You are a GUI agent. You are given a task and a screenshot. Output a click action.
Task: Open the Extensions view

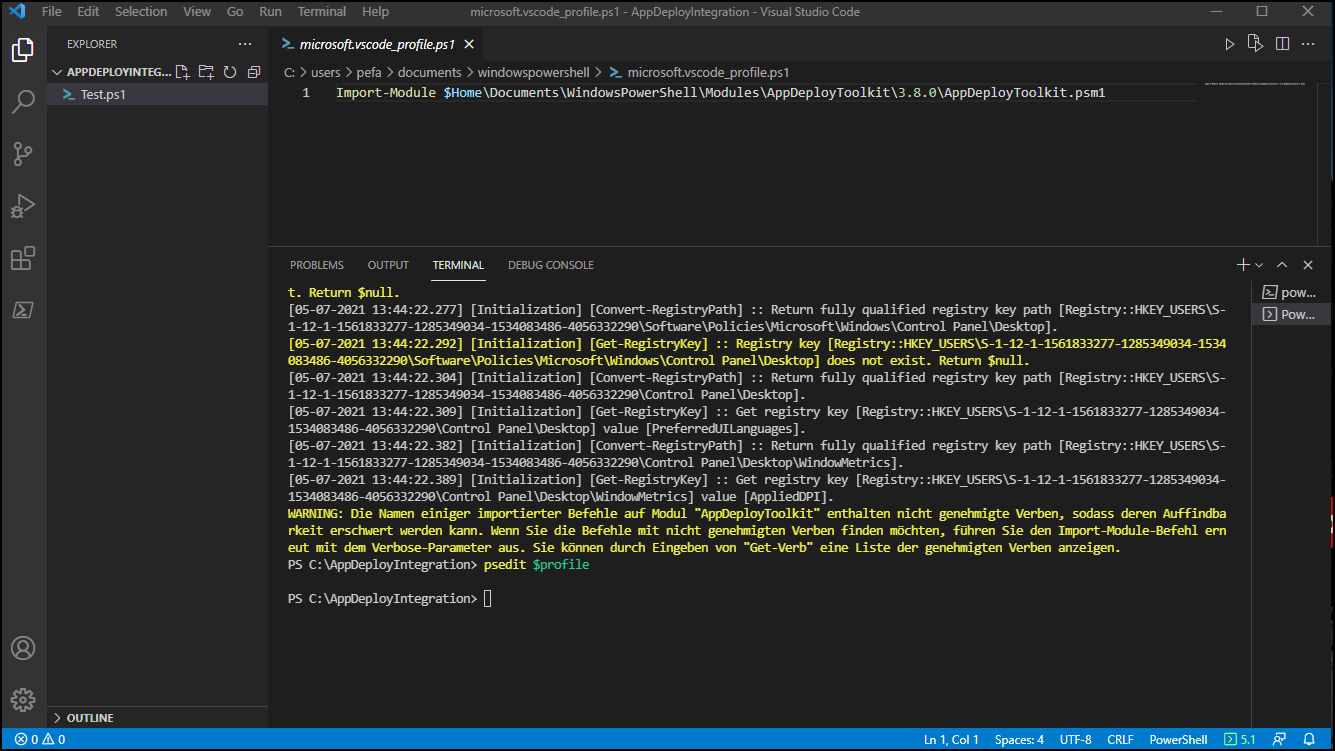click(x=23, y=258)
